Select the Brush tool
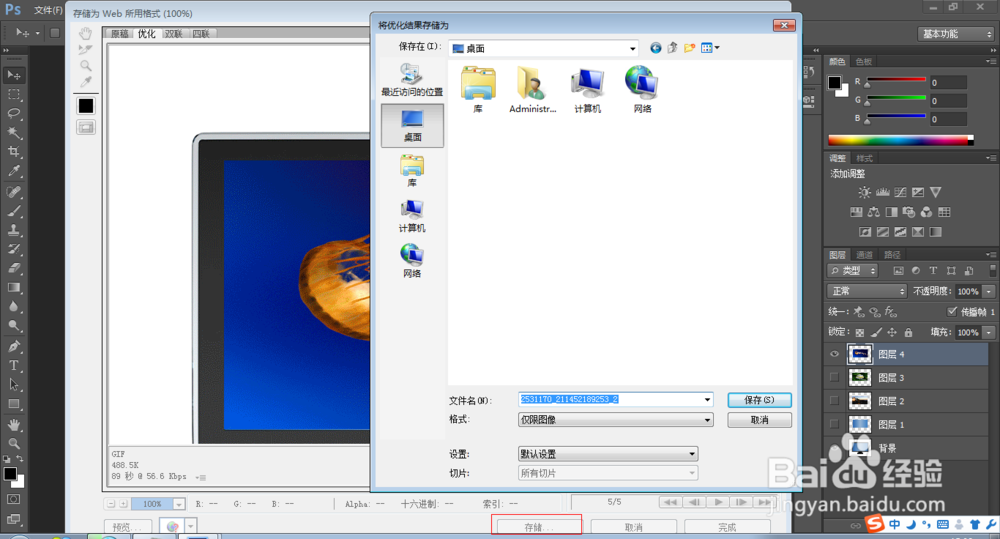 [13, 211]
